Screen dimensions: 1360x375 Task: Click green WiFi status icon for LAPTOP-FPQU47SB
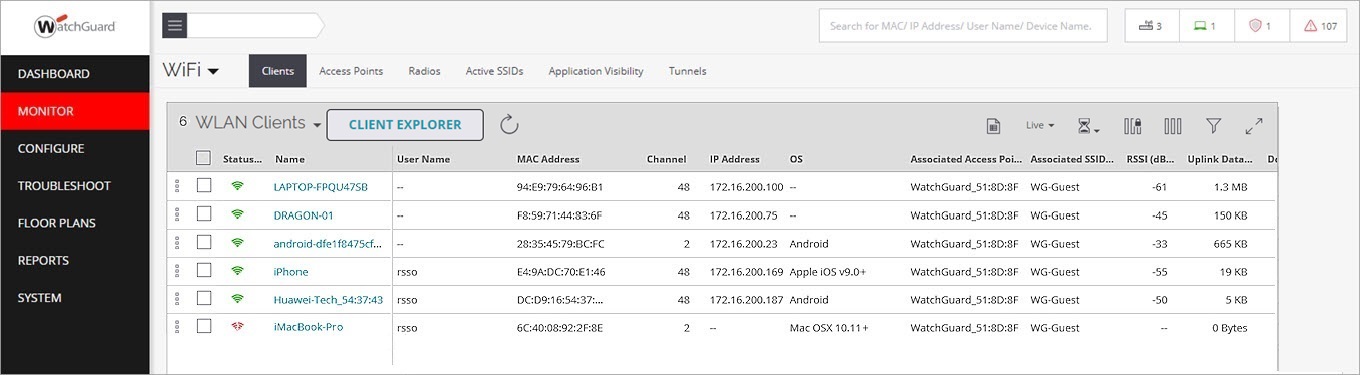pos(237,186)
